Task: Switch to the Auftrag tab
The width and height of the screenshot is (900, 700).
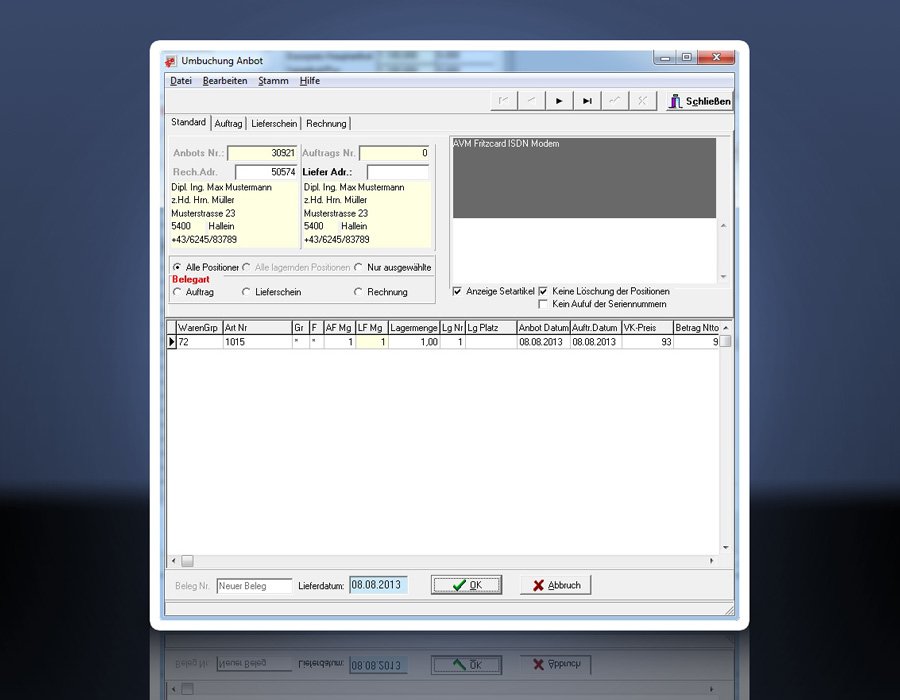Action: [x=228, y=123]
